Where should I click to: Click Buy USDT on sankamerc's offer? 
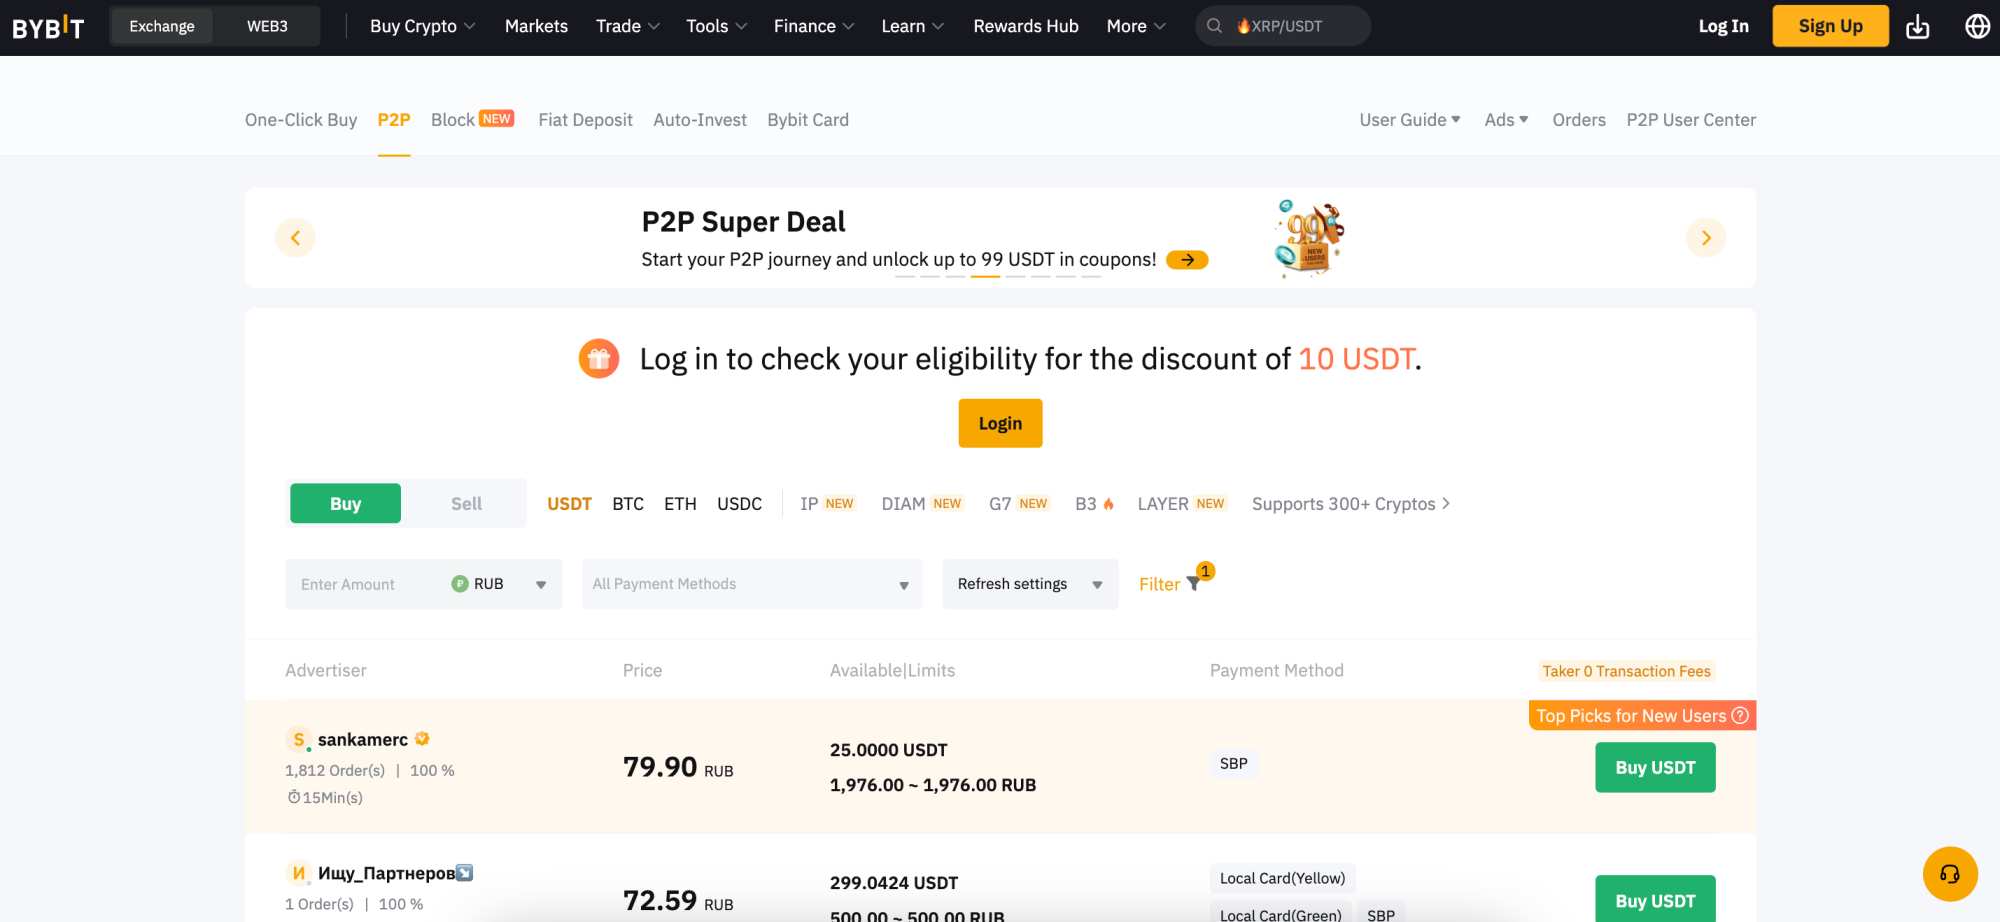(x=1655, y=767)
